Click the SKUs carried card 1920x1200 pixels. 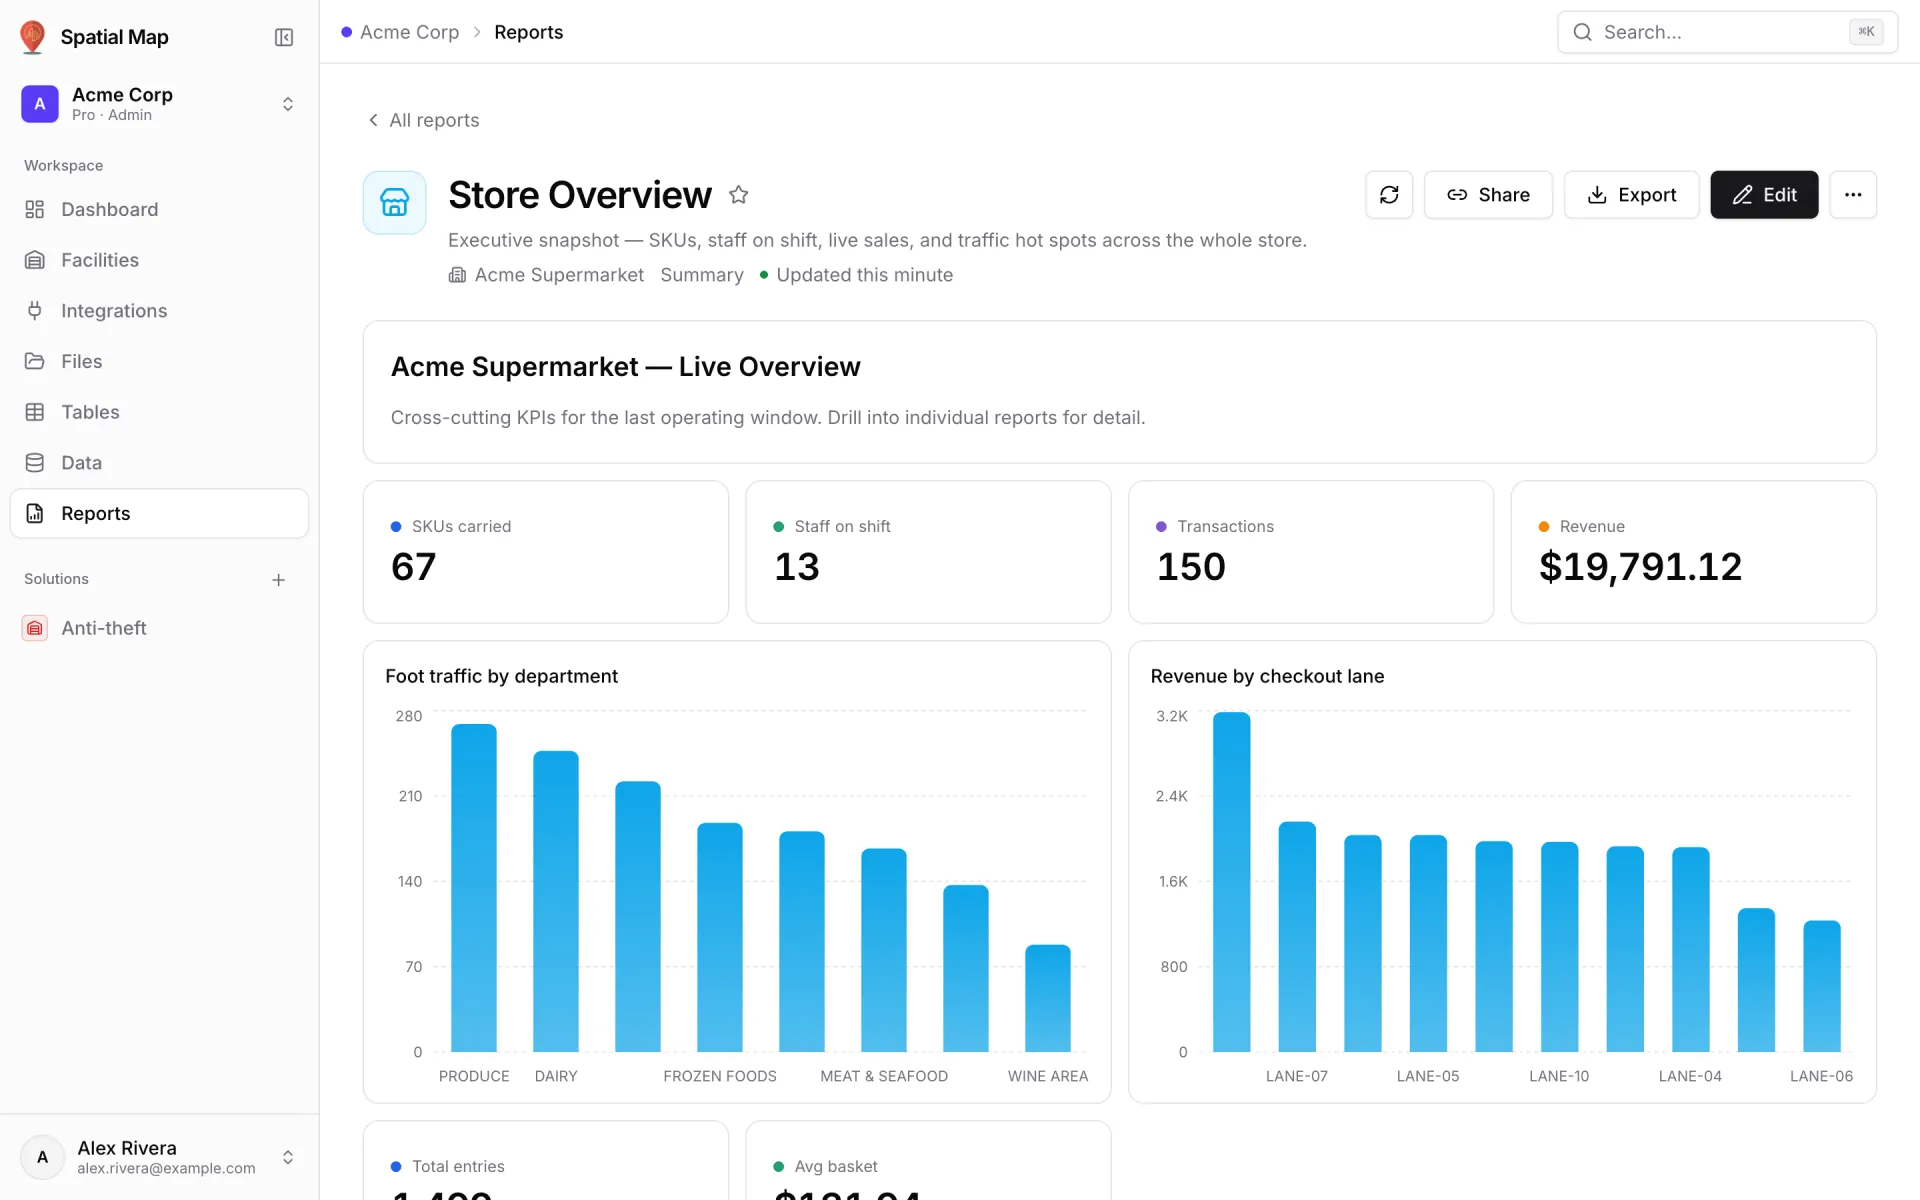[x=546, y=552]
